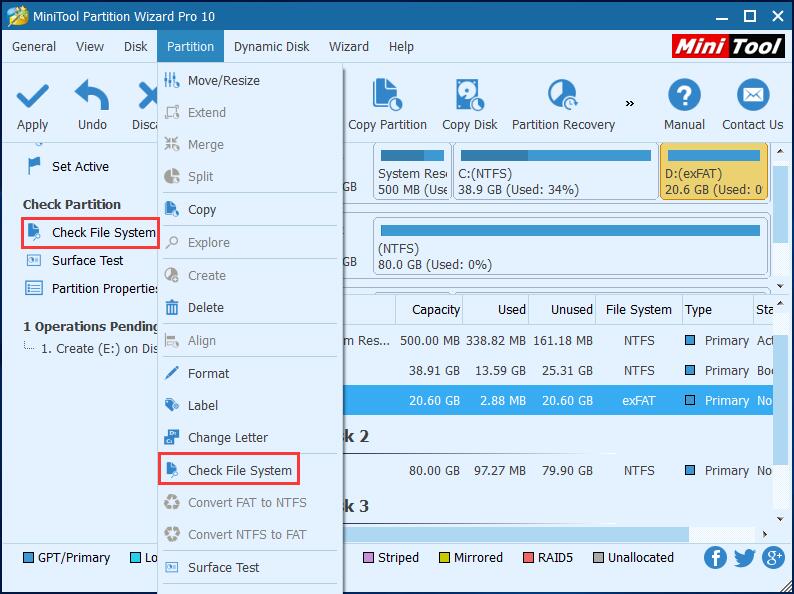Click the Striped legend color swatch
This screenshot has width=794, height=594.
368,558
